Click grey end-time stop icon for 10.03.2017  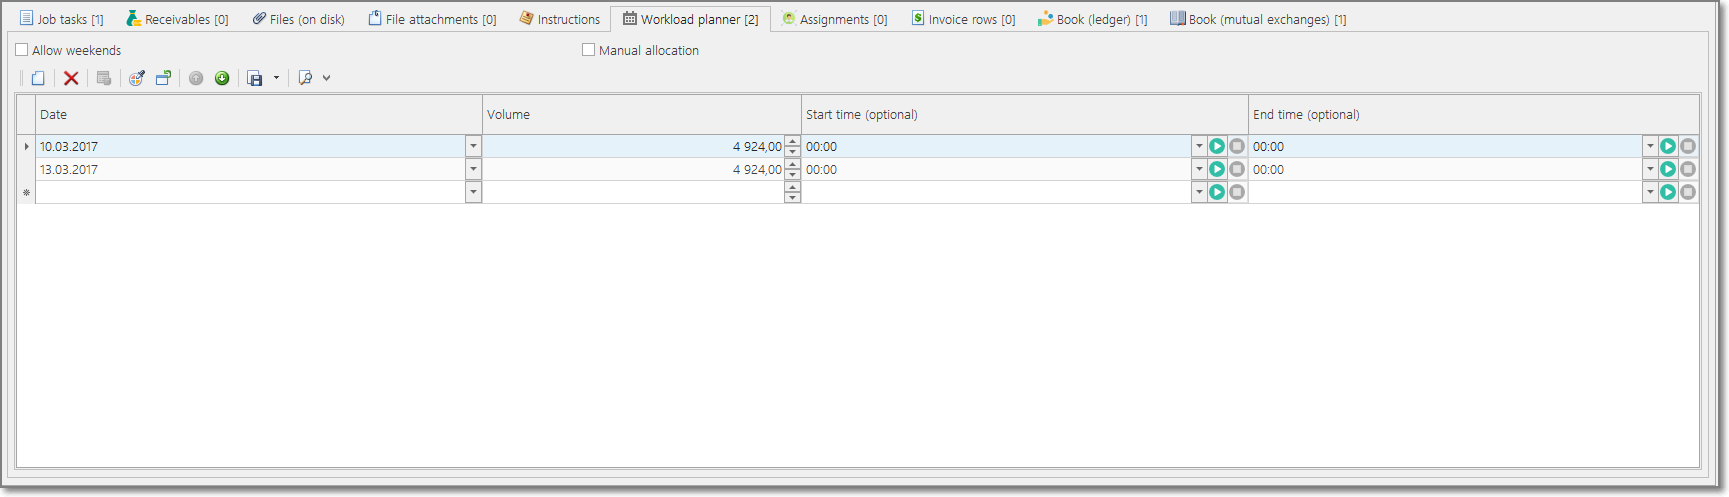pyautogui.click(x=1688, y=146)
